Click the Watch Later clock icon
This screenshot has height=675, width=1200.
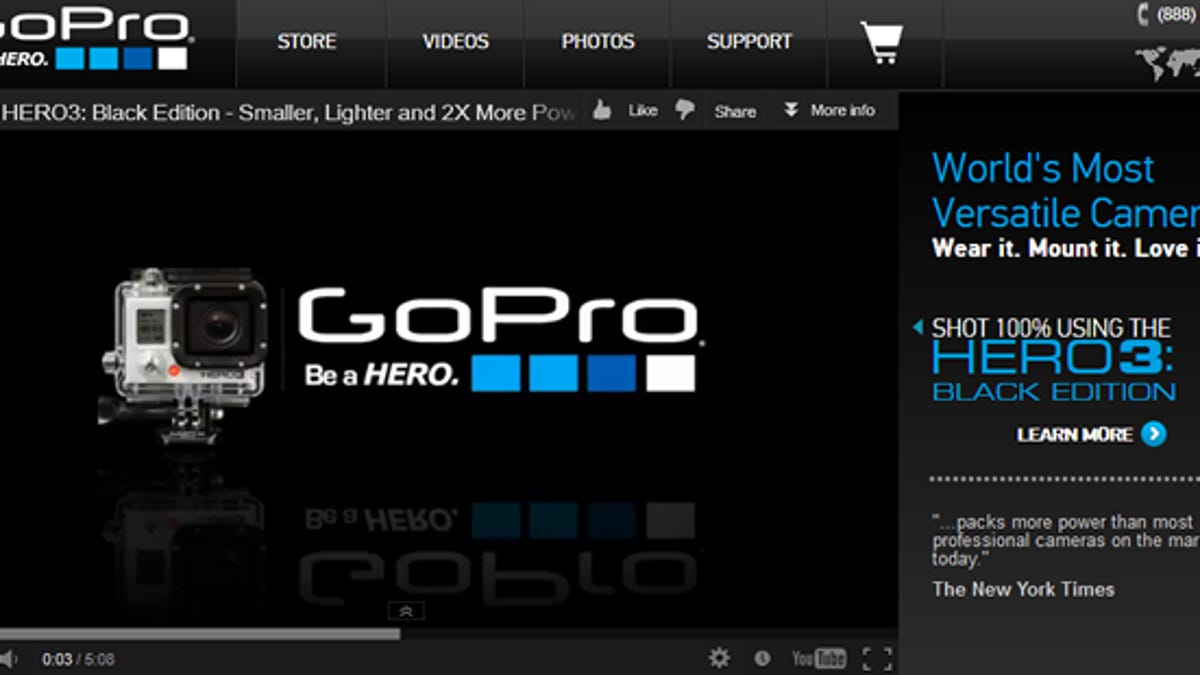(762, 658)
